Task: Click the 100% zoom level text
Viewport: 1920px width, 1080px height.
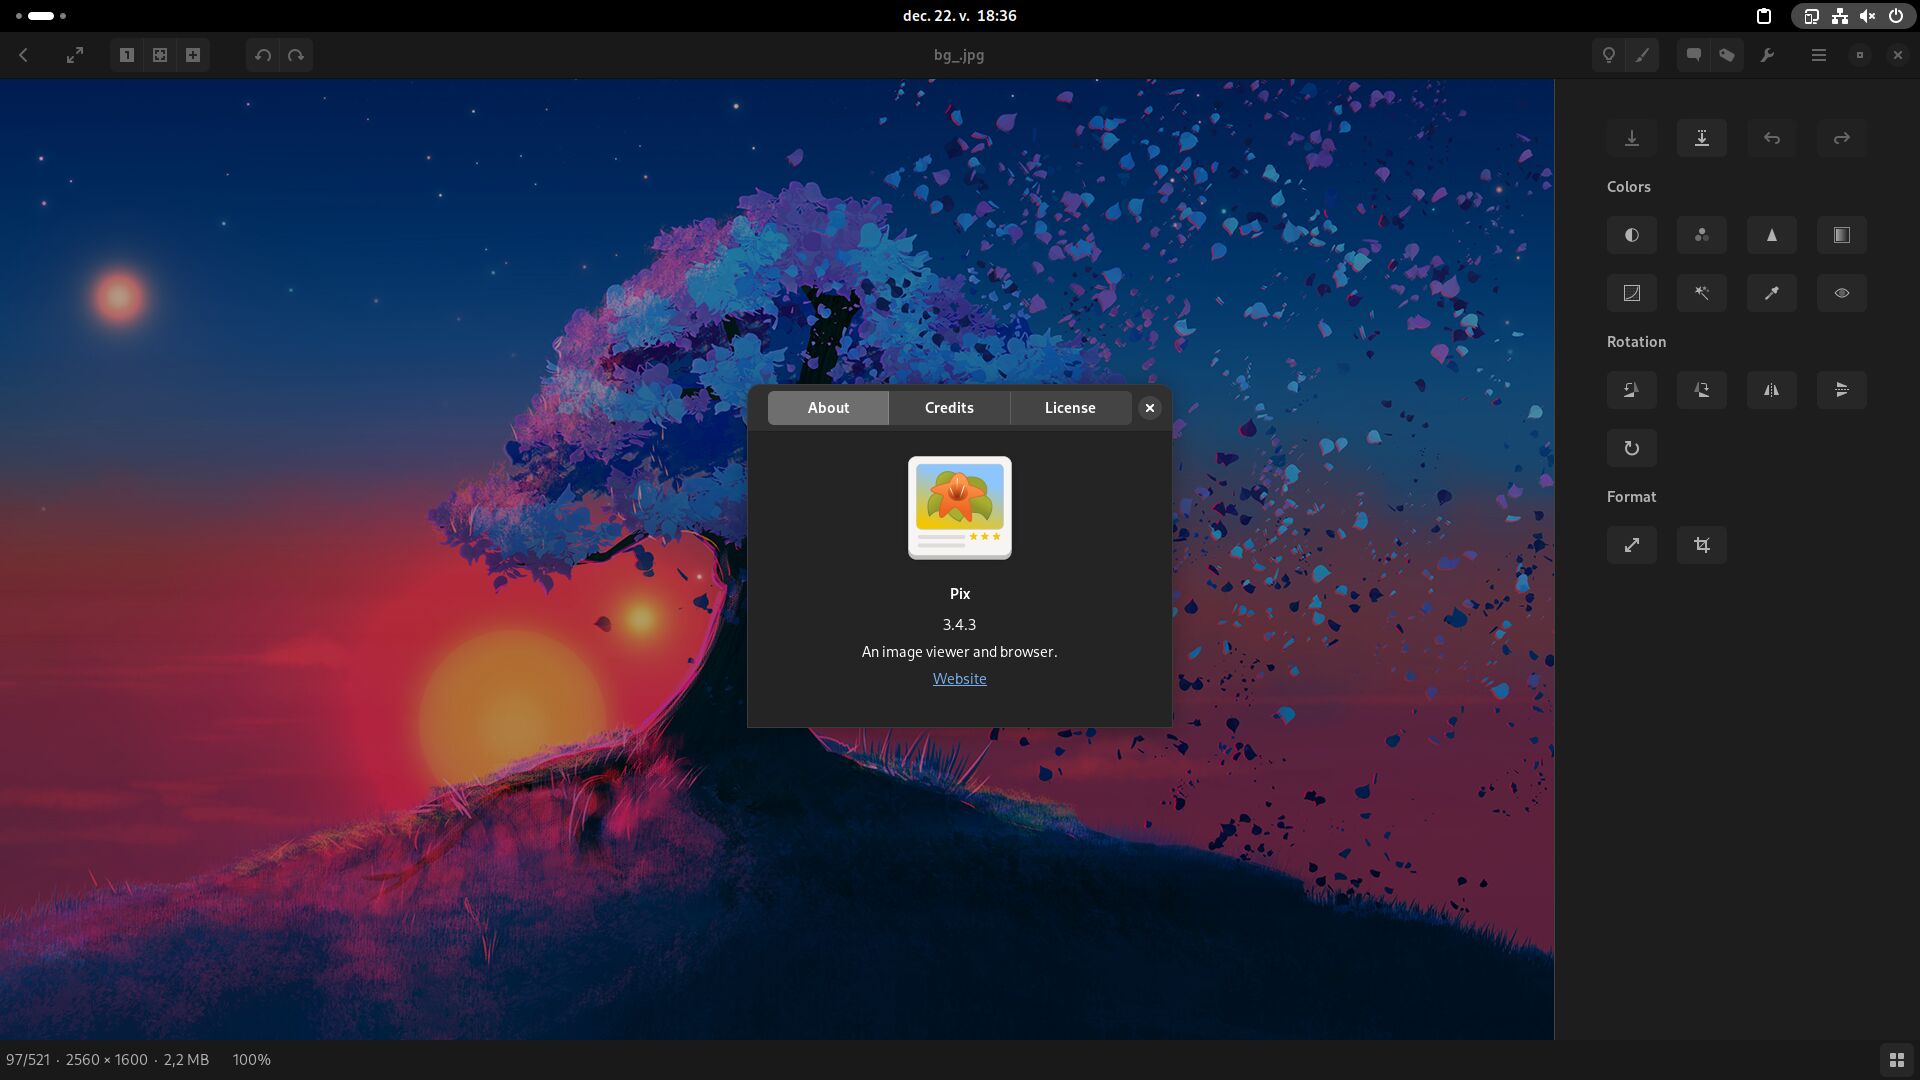Action: (x=252, y=1060)
